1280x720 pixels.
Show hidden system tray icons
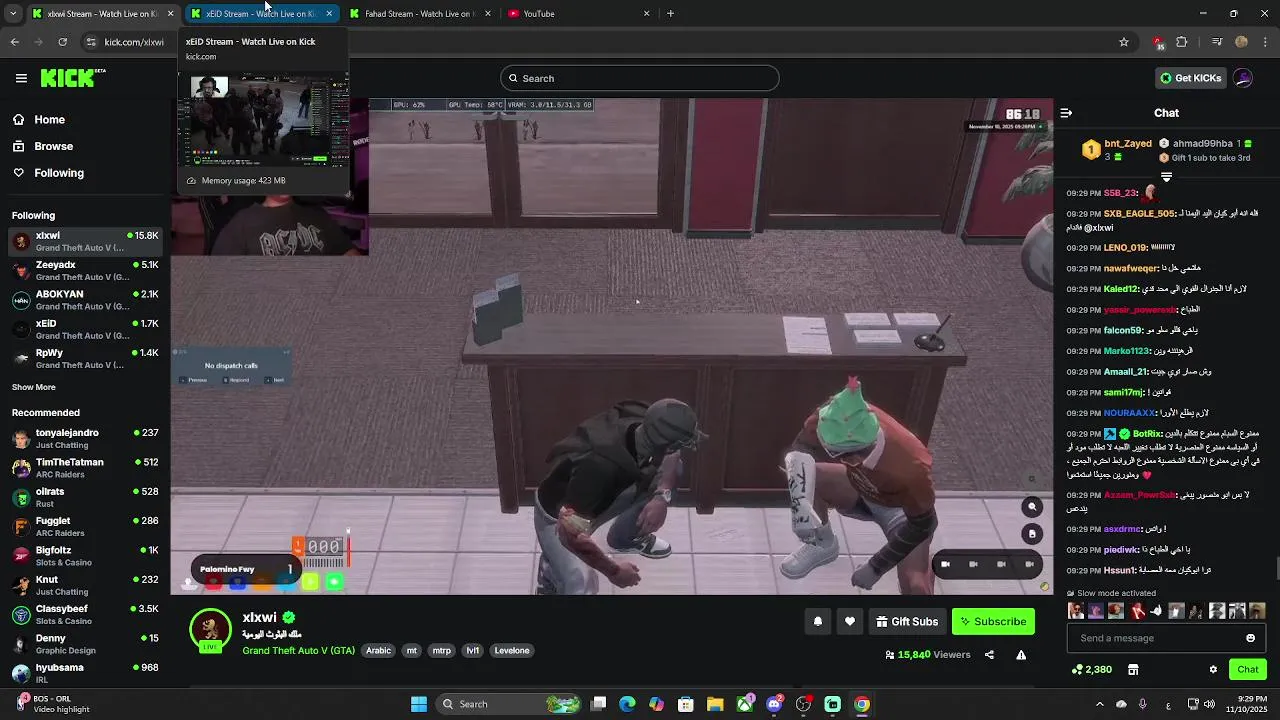pos(1099,704)
